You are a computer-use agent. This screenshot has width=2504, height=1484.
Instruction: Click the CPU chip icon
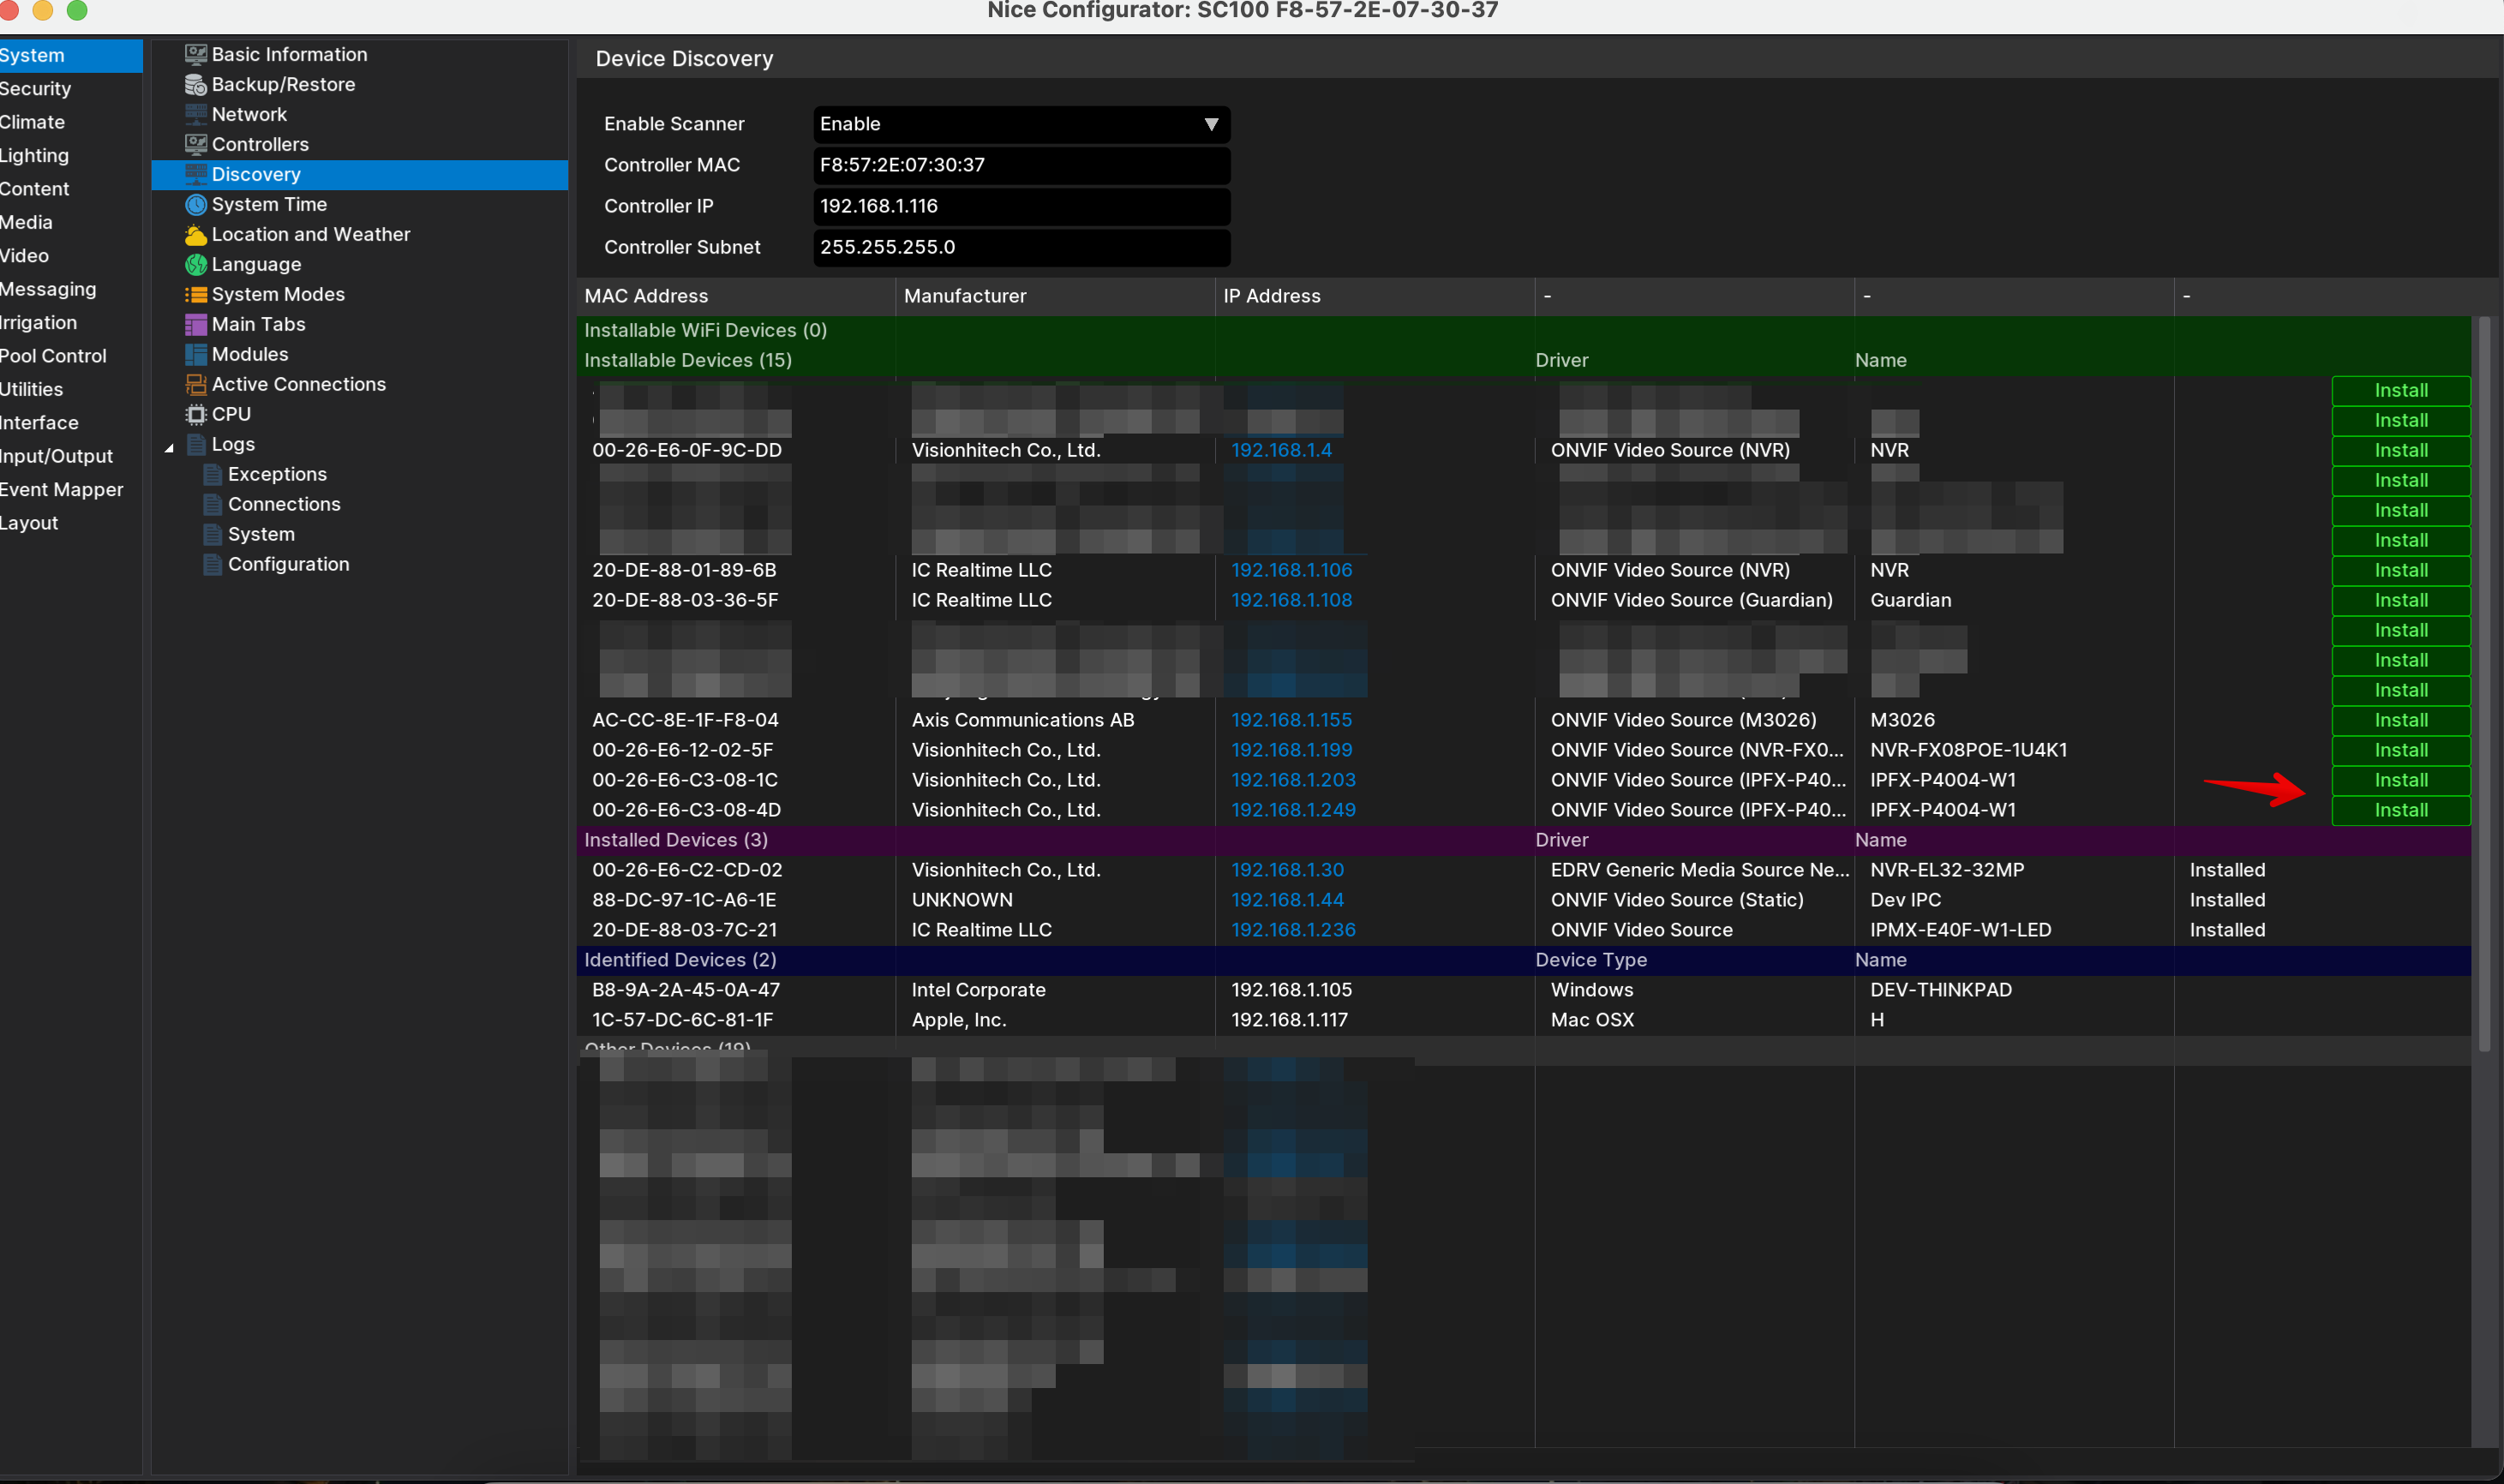[196, 414]
